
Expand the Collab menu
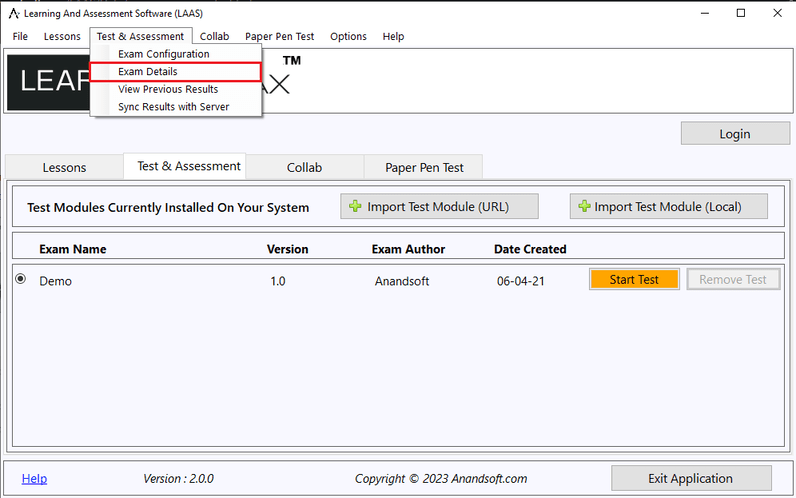click(214, 36)
